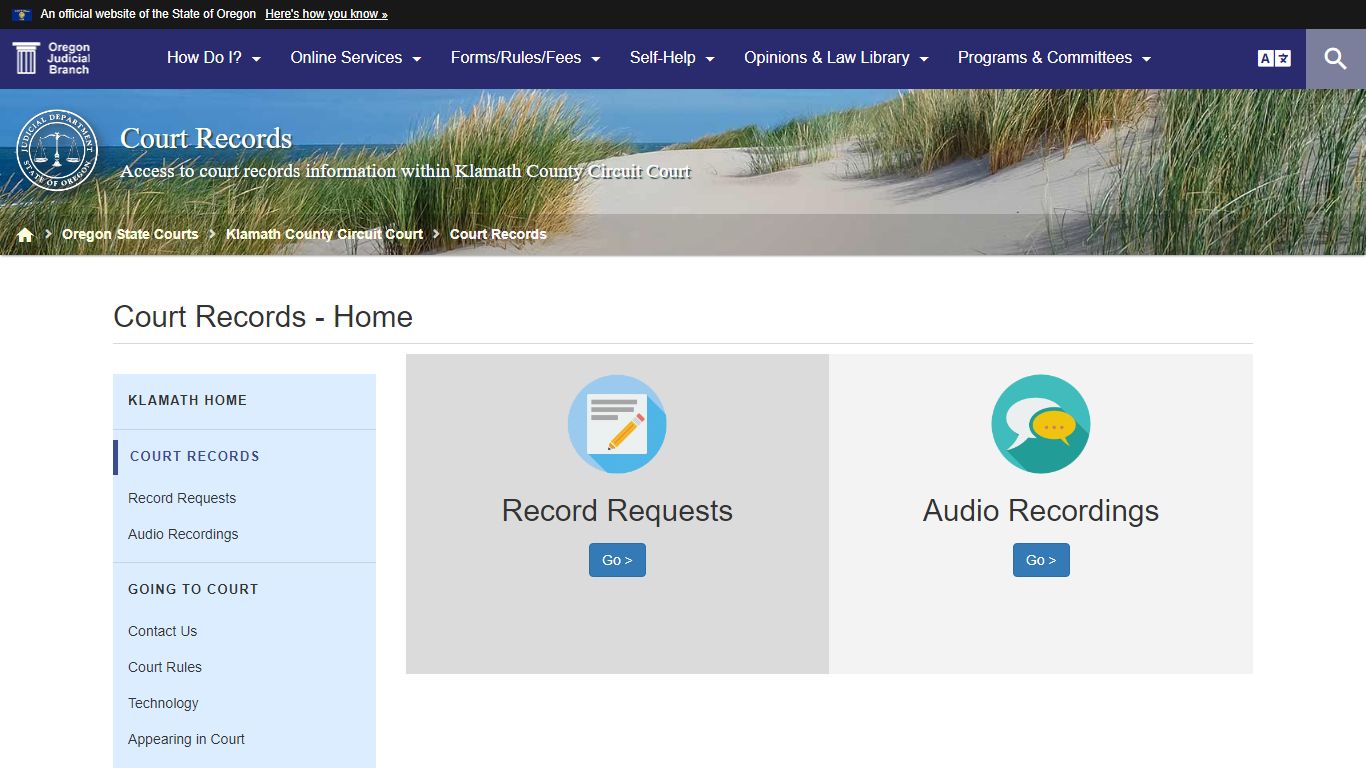Click the Oregon flag icon in top bar
The image size is (1366, 768).
(22, 15)
